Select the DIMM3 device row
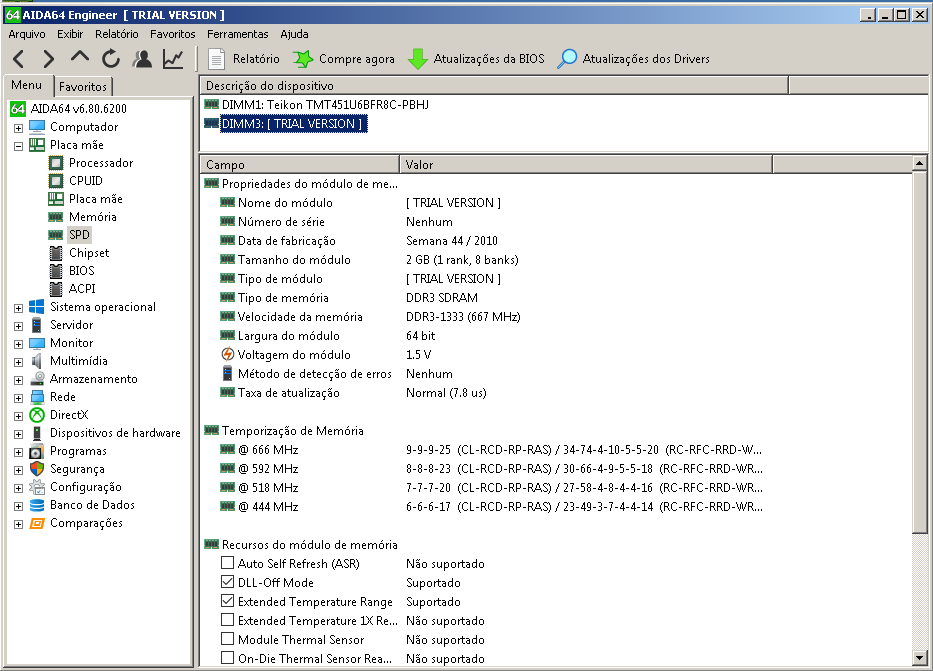 coord(293,124)
